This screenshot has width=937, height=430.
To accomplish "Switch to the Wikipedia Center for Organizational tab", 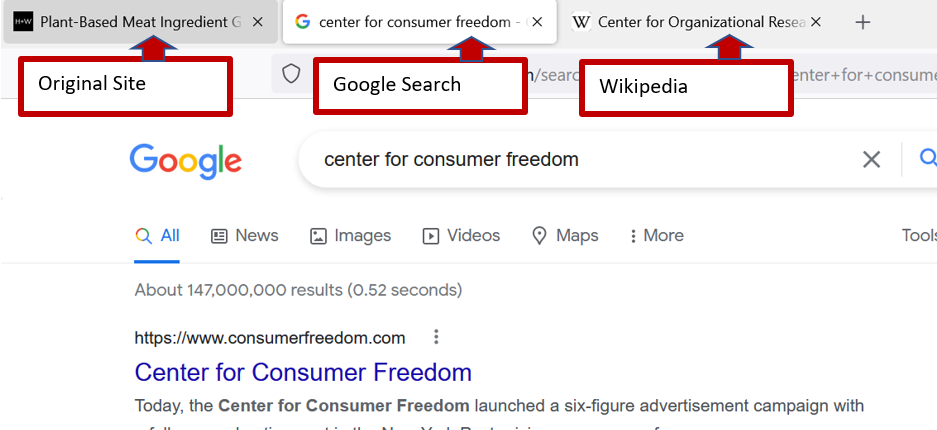I will 690,22.
